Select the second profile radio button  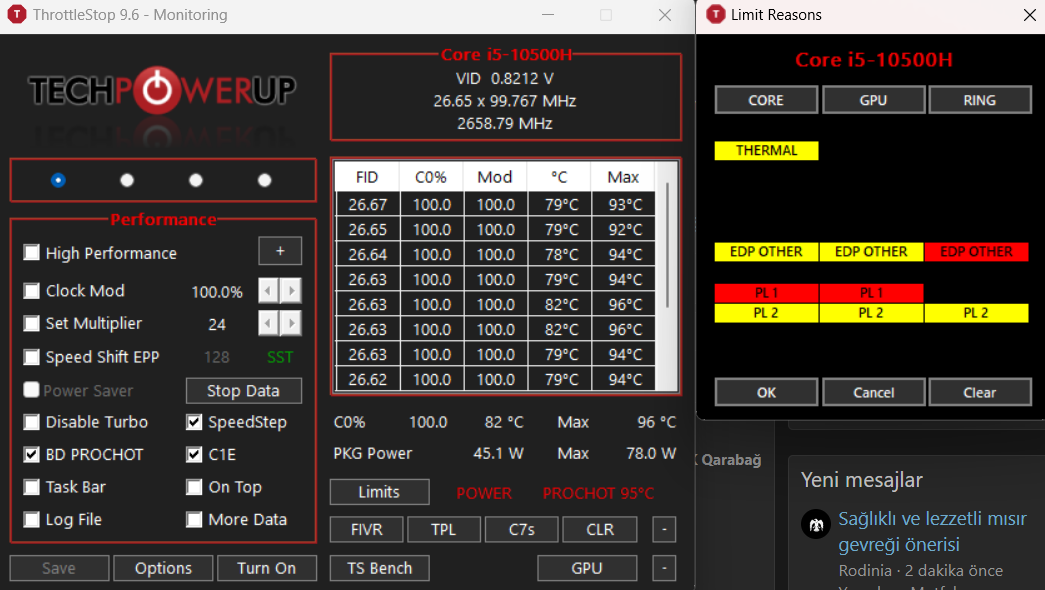coord(127,180)
